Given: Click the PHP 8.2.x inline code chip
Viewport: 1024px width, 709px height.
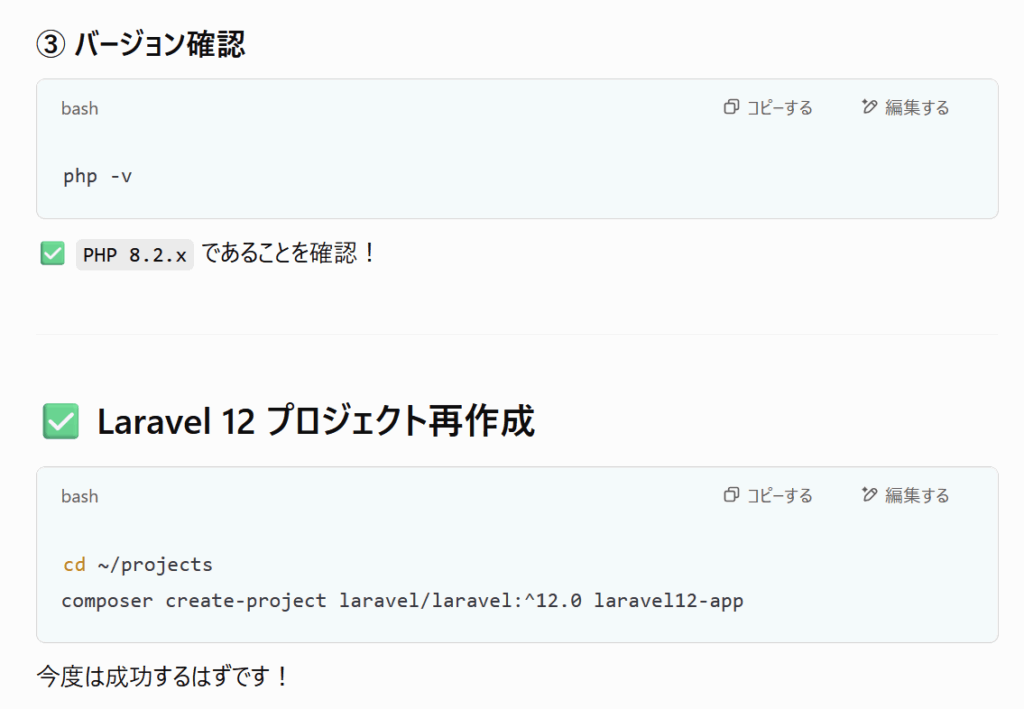Looking at the screenshot, I should (x=135, y=255).
